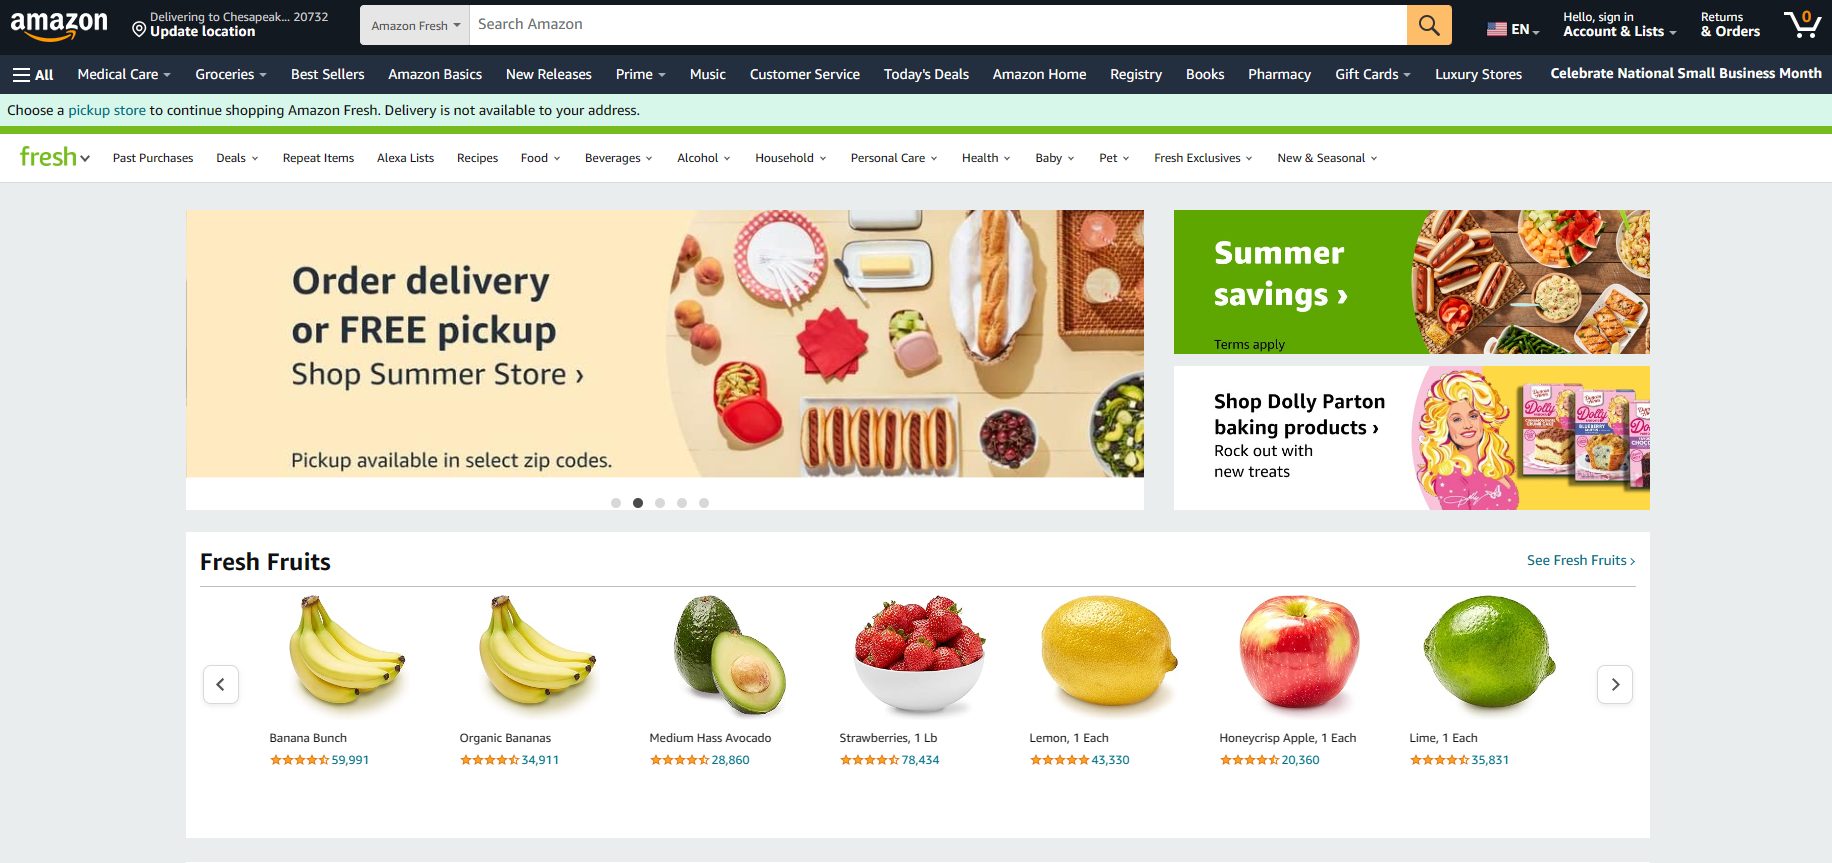The image size is (1832, 863).
Task: Open the Amazon Fresh search category dropdown
Action: point(415,25)
